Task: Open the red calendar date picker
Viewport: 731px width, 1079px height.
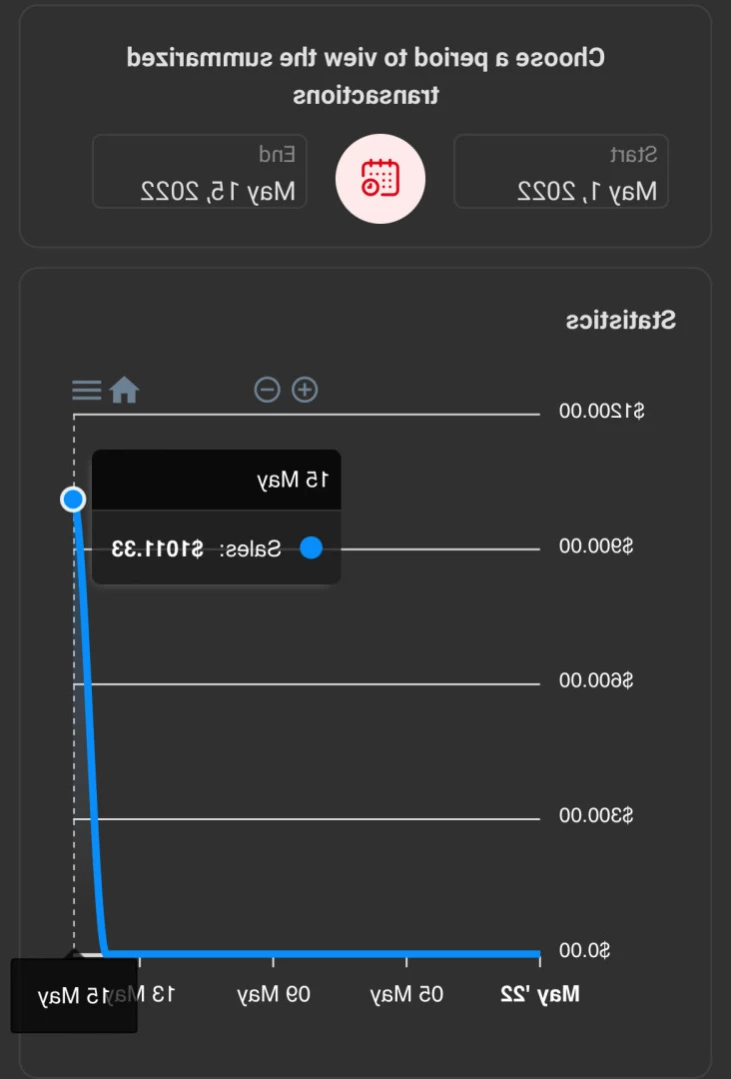Action: 380,178
